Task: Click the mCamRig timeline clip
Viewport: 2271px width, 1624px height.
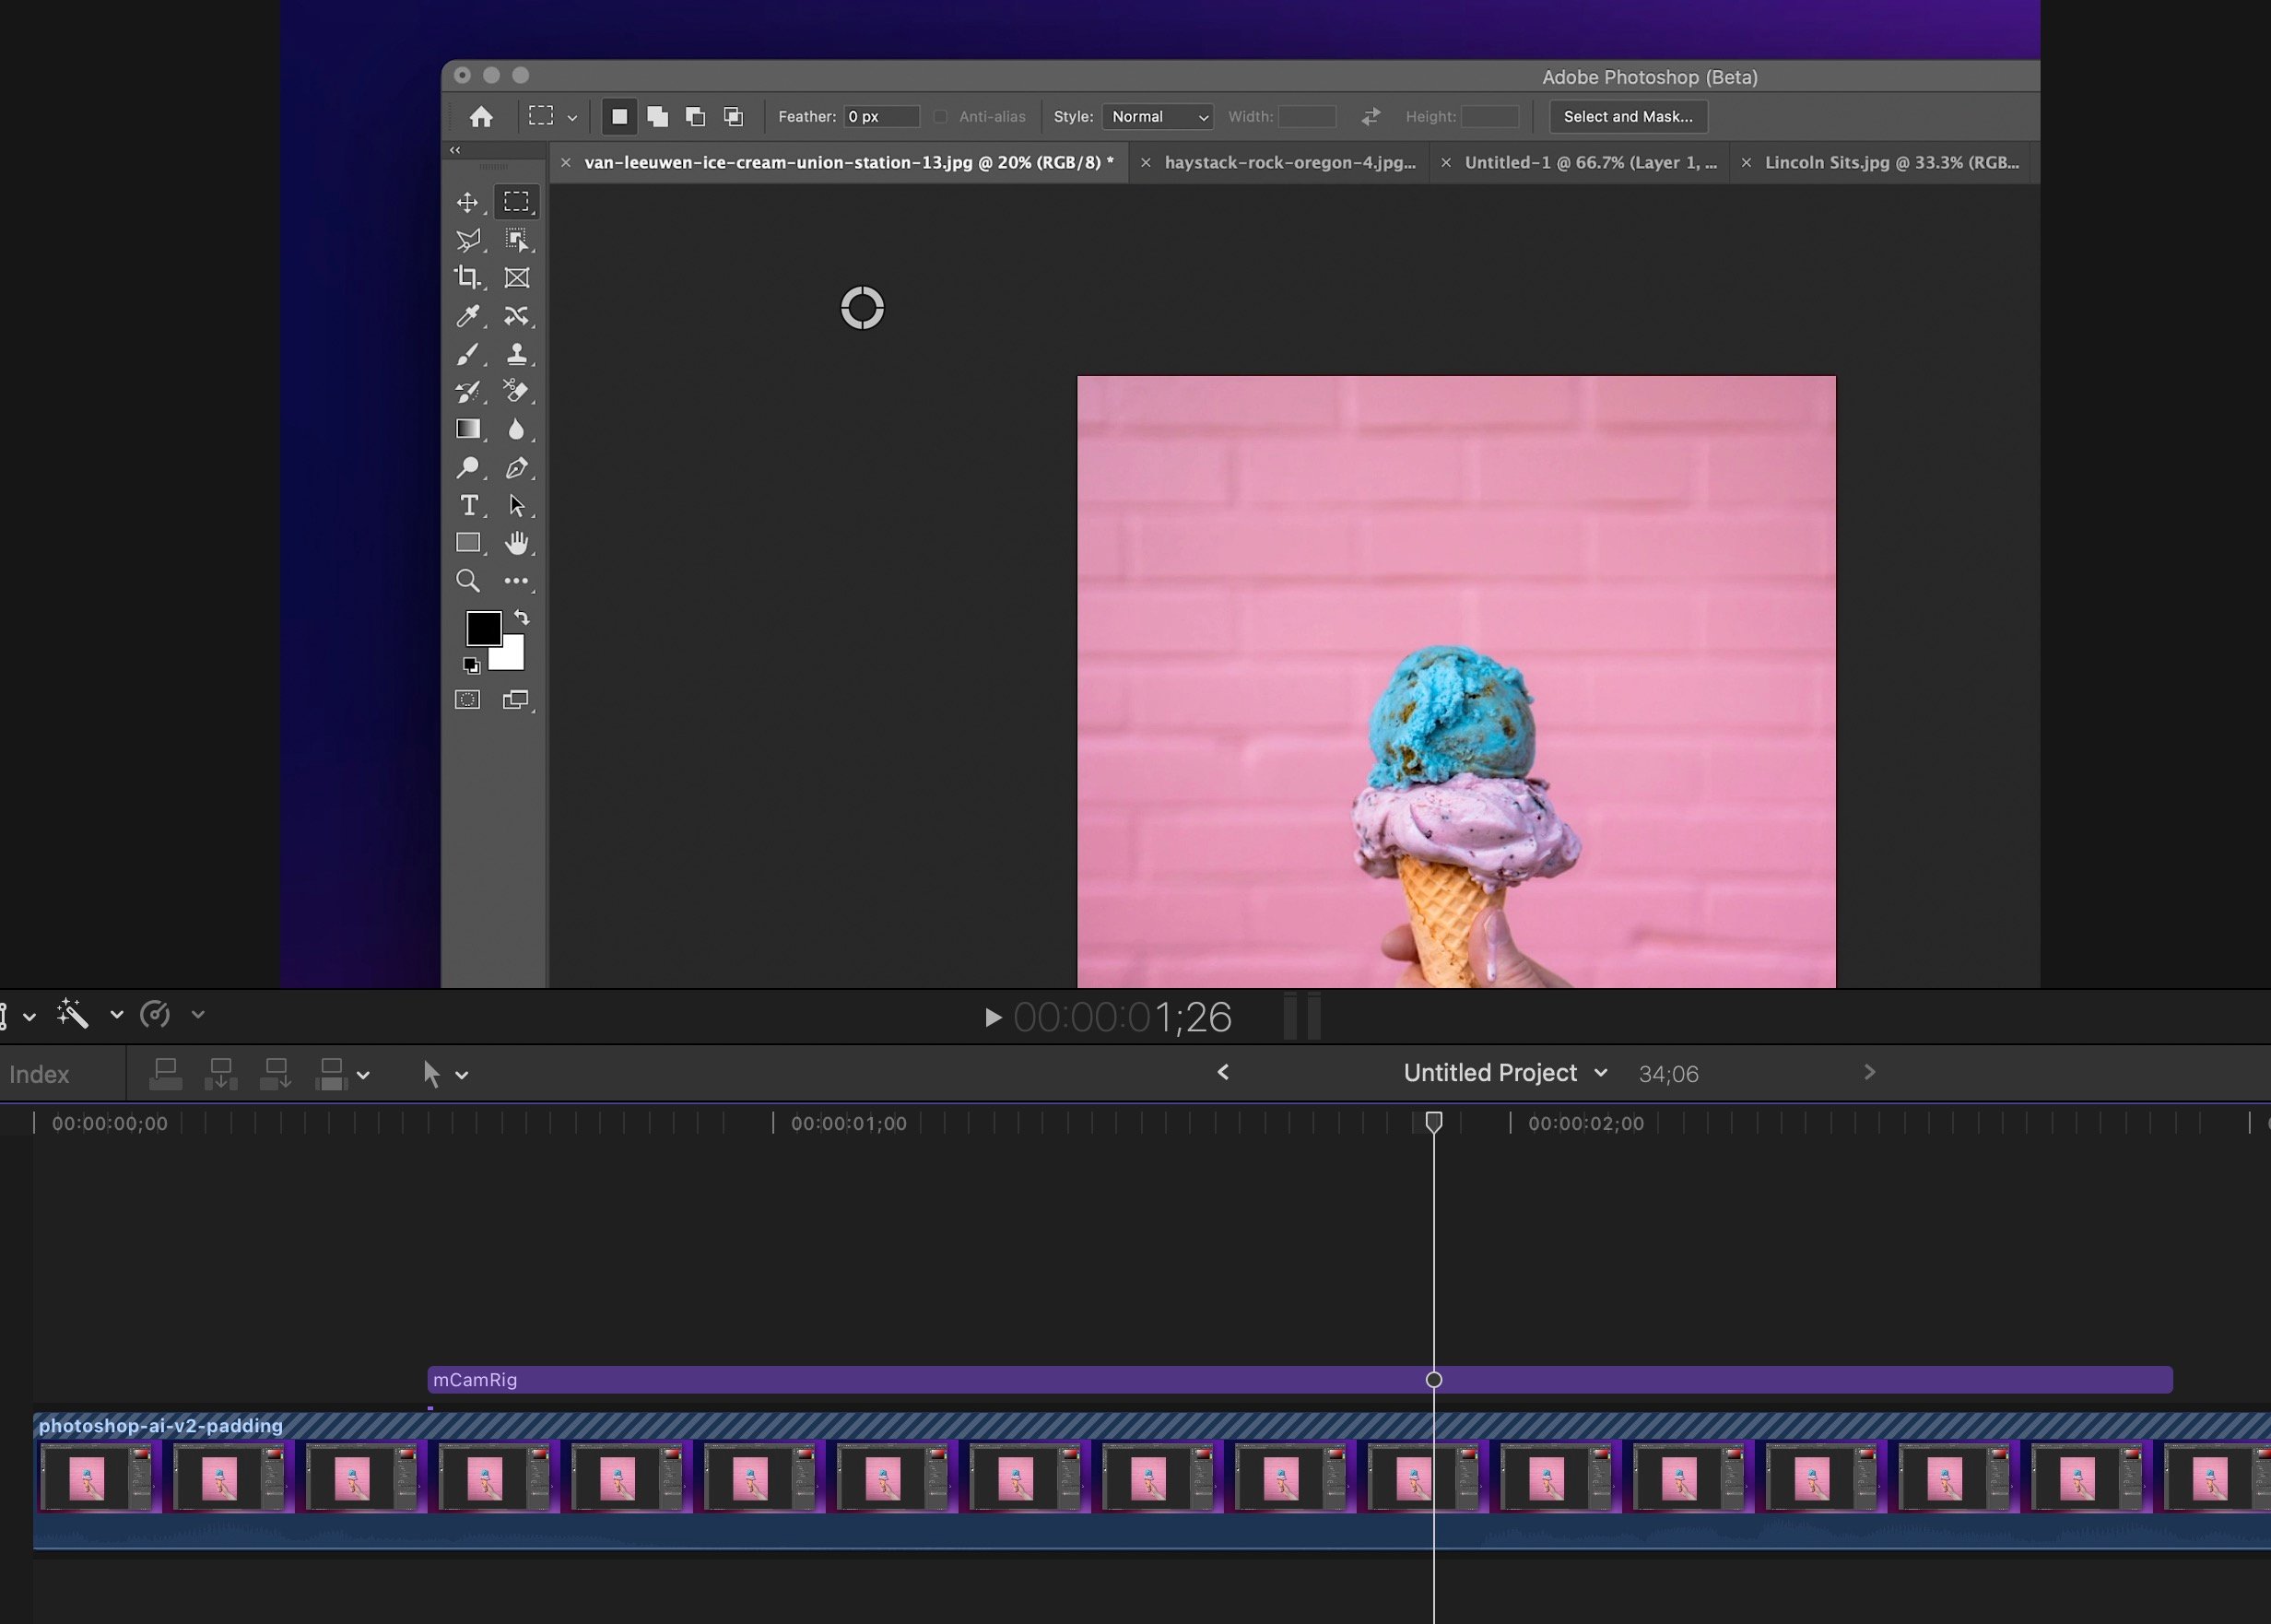Action: tap(1300, 1380)
